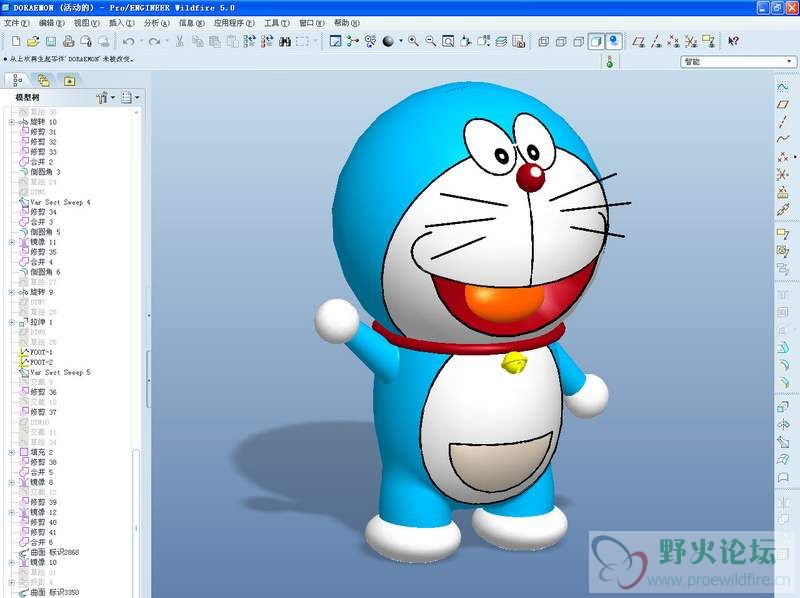Click the Print icon in toolbar
800x598 pixels.
pos(68,41)
